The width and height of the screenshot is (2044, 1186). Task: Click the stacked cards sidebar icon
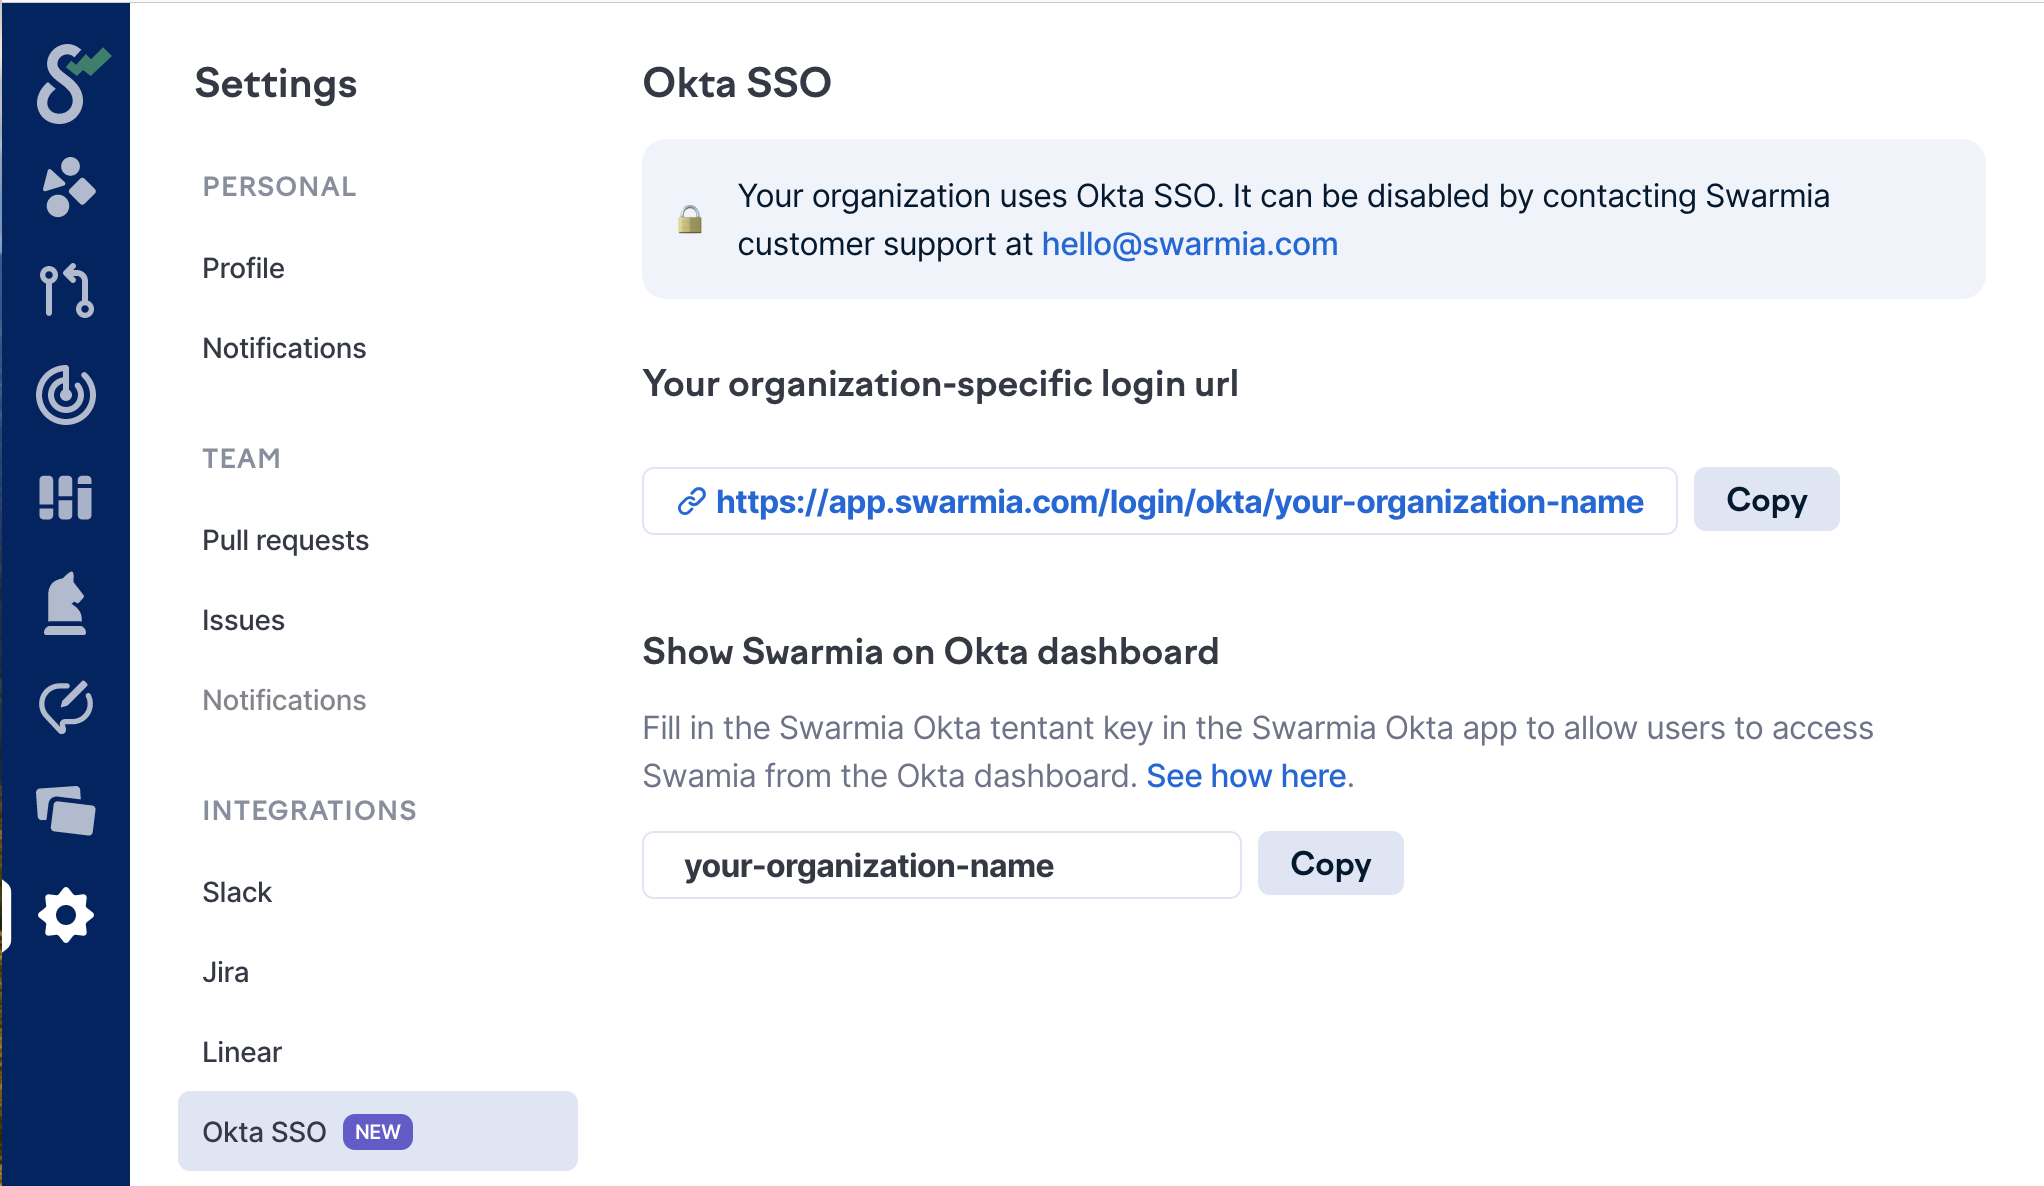pos(66,810)
